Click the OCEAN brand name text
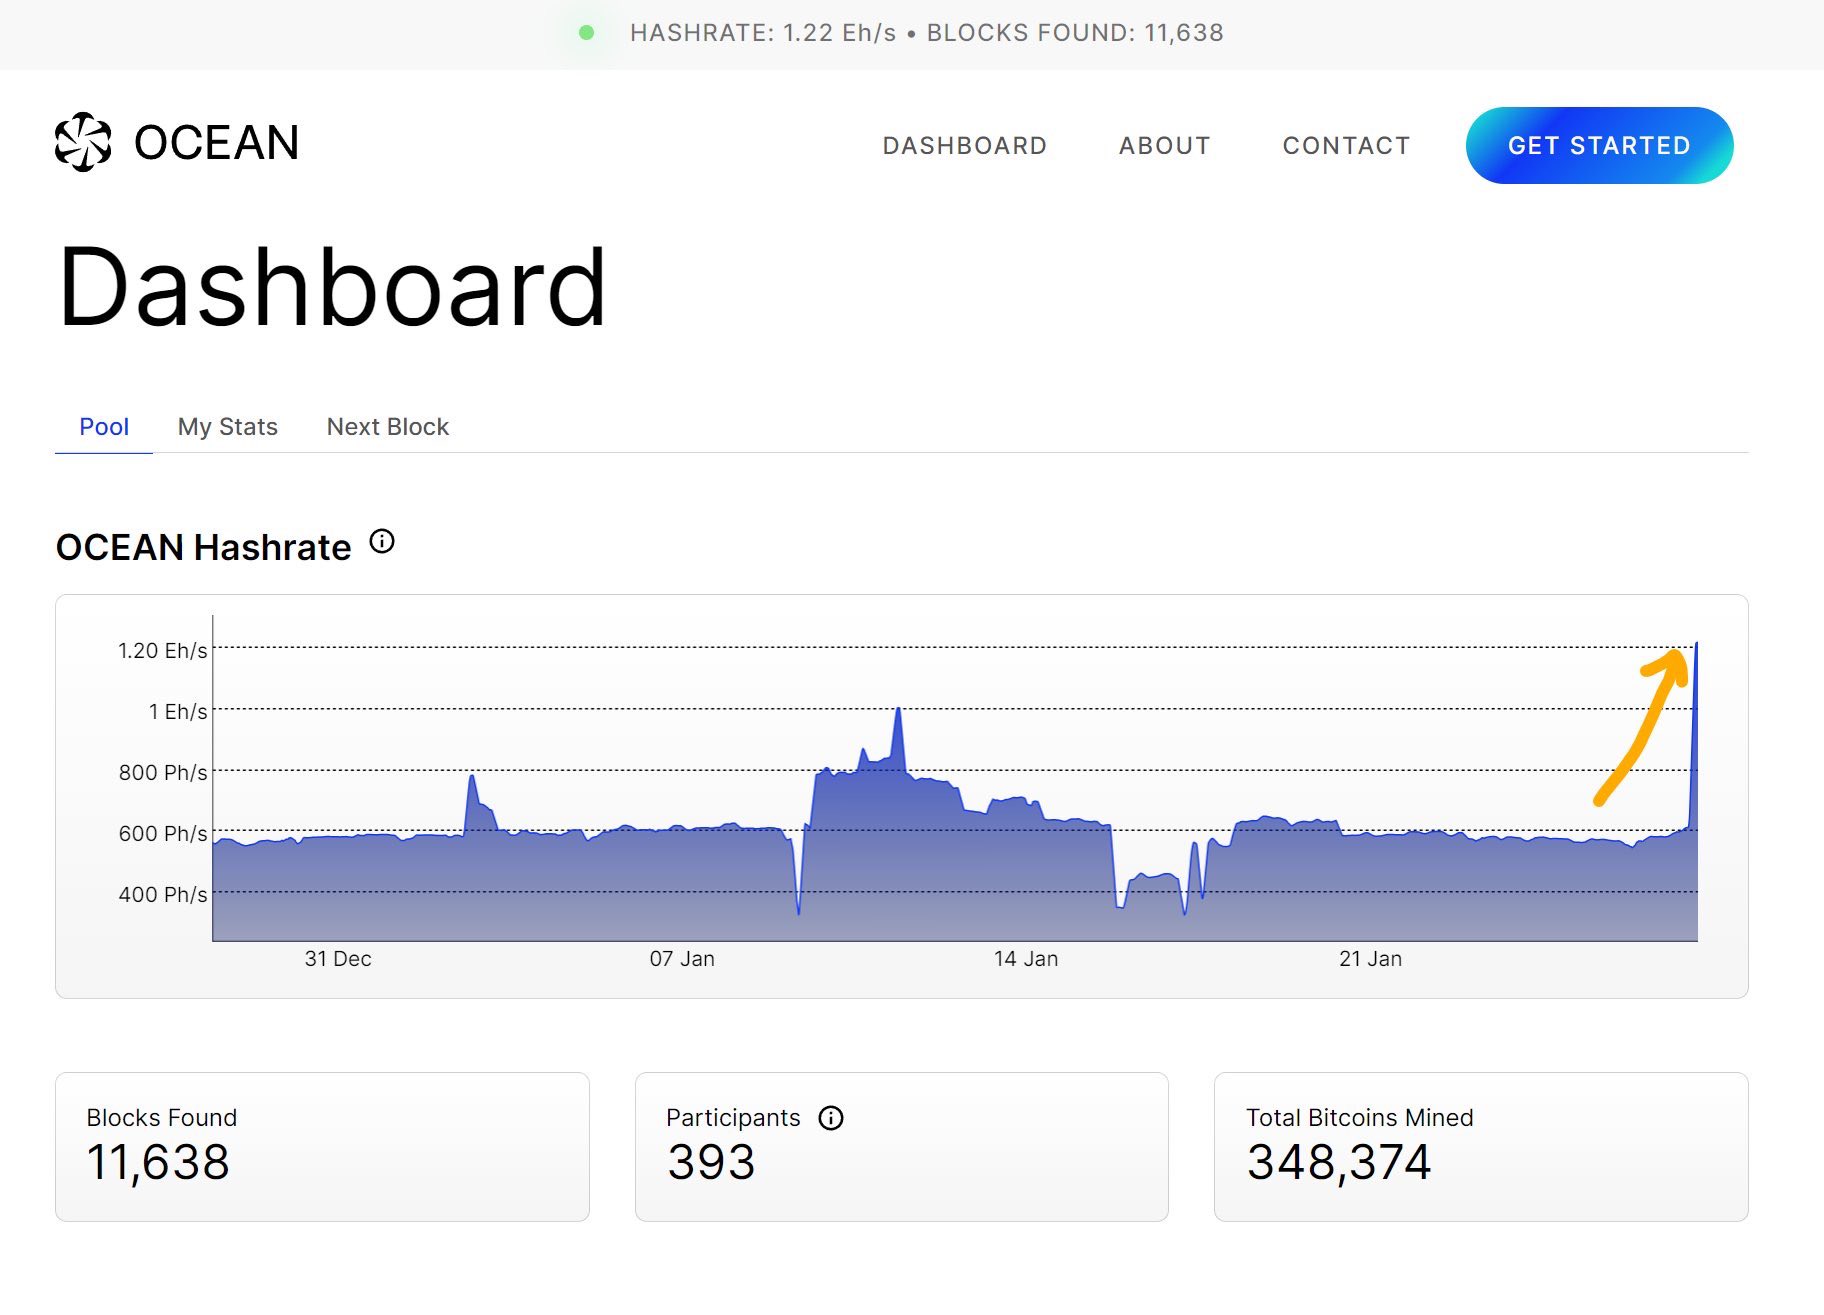 pyautogui.click(x=217, y=143)
